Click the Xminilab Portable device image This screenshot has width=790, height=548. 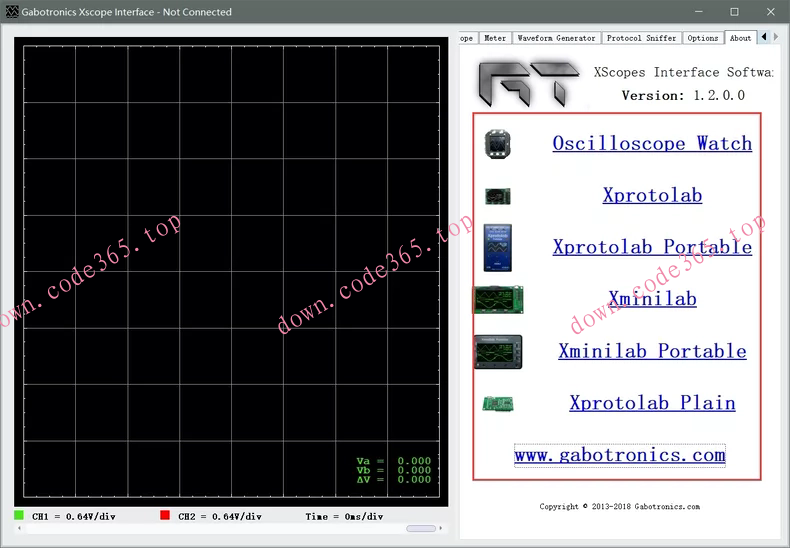click(498, 352)
